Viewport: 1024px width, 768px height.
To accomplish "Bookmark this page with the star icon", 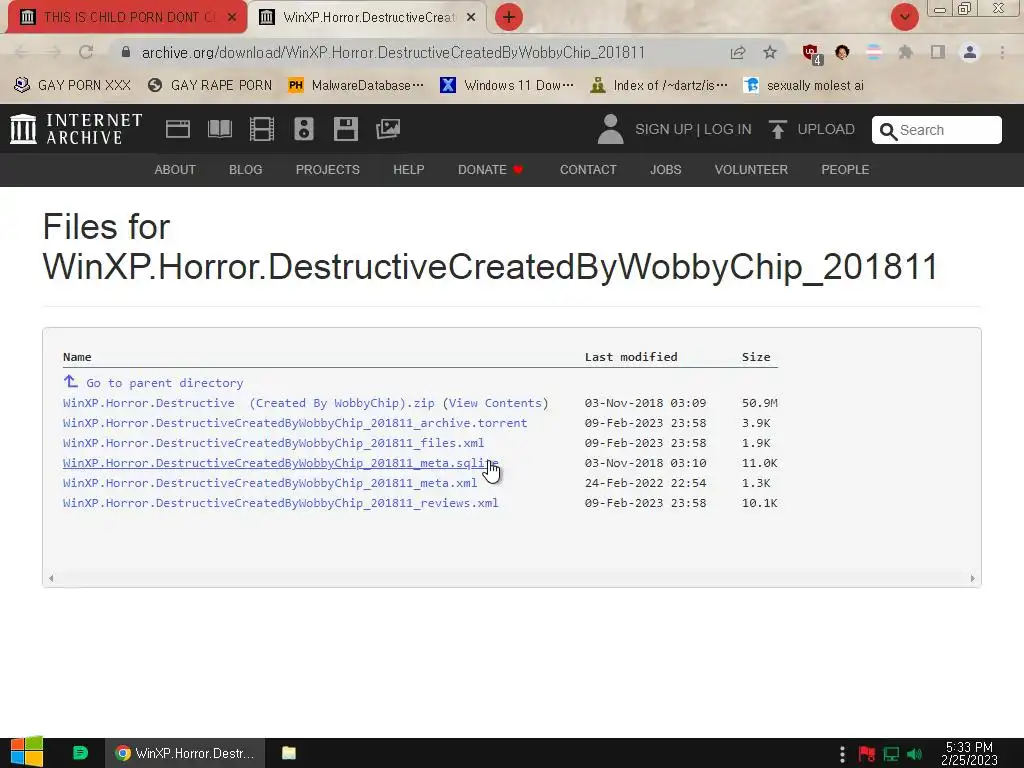I will (x=770, y=52).
